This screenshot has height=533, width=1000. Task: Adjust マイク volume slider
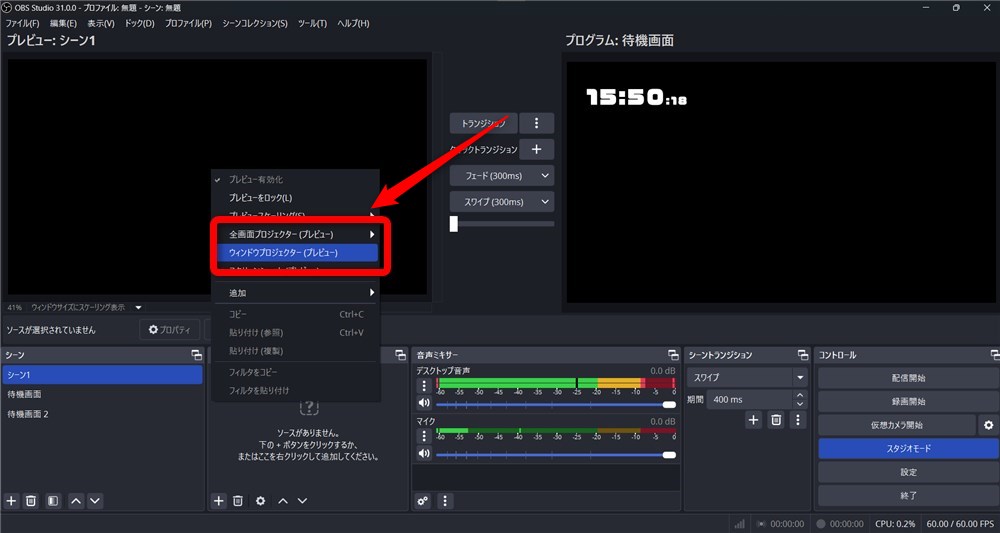point(555,455)
